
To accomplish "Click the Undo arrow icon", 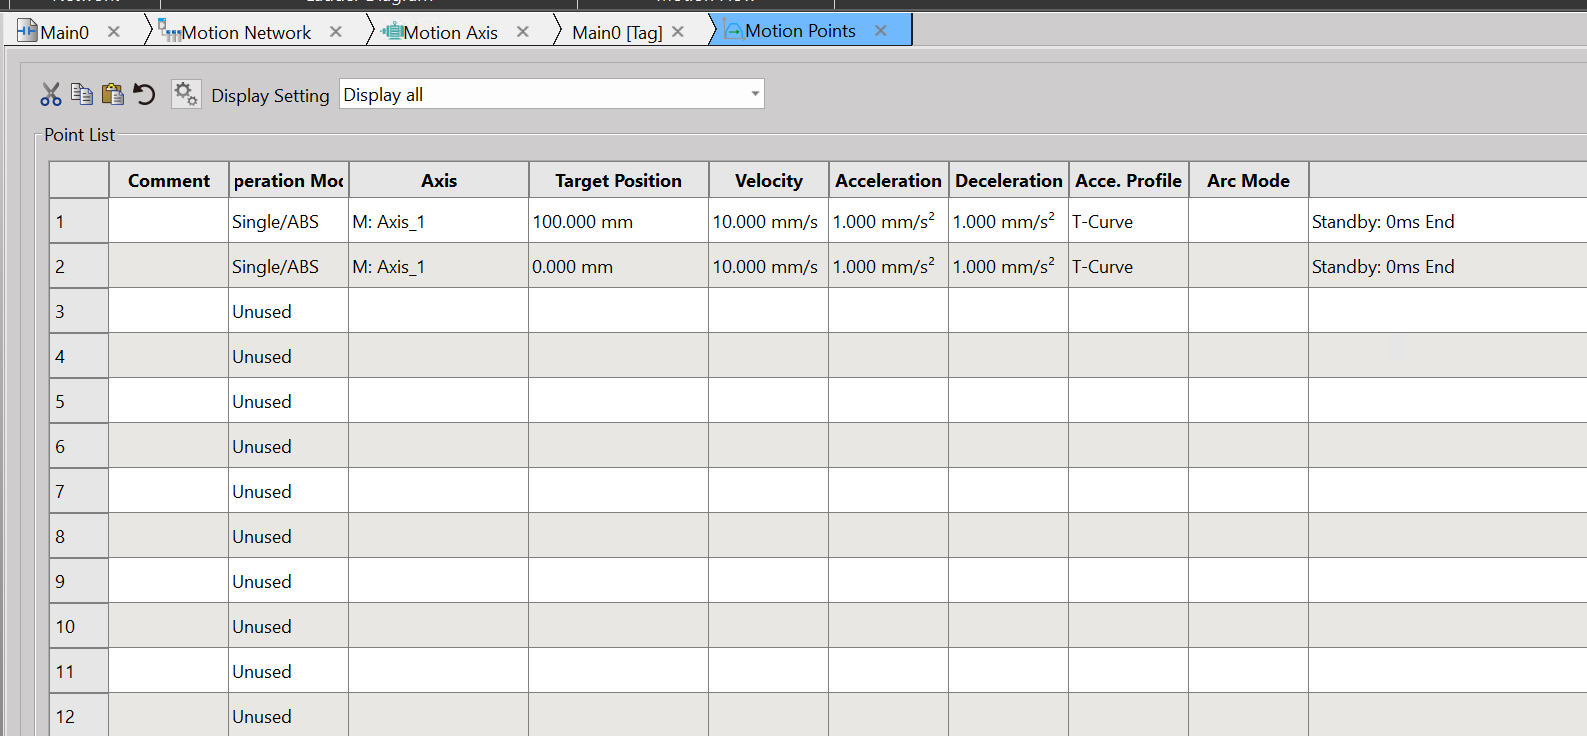I will click(145, 95).
